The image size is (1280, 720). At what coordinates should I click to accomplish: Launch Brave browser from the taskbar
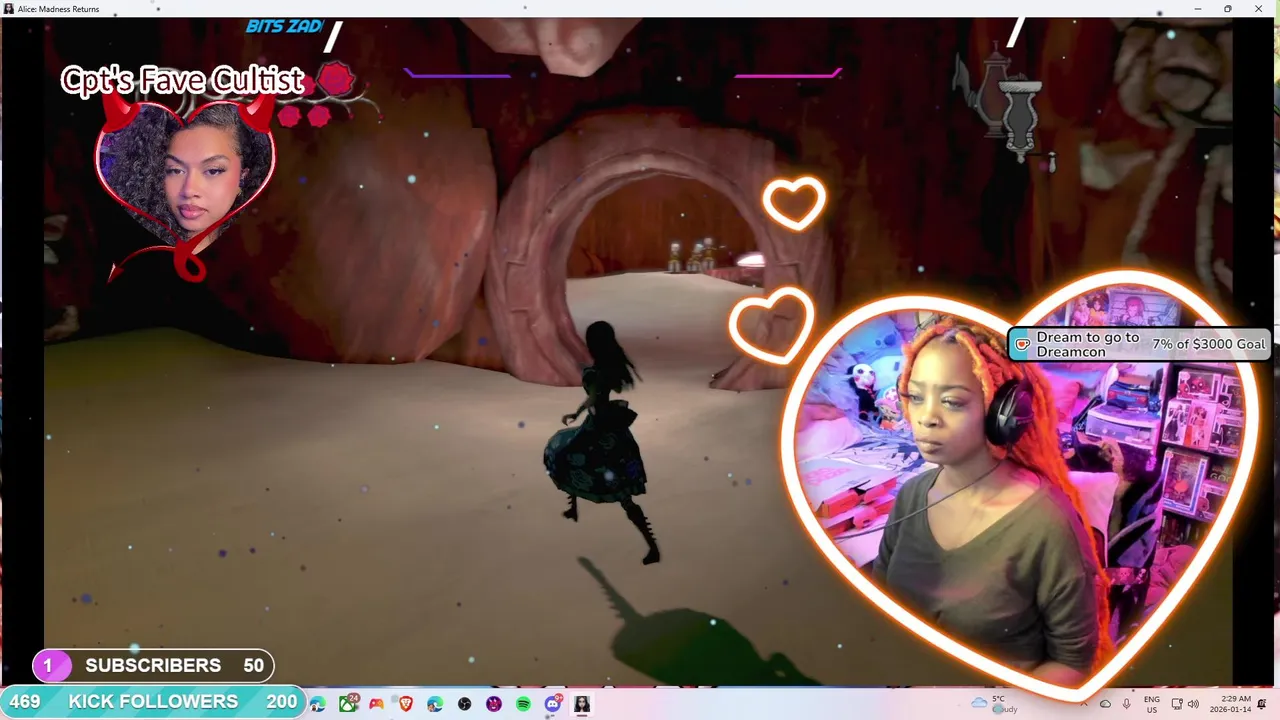click(x=406, y=704)
